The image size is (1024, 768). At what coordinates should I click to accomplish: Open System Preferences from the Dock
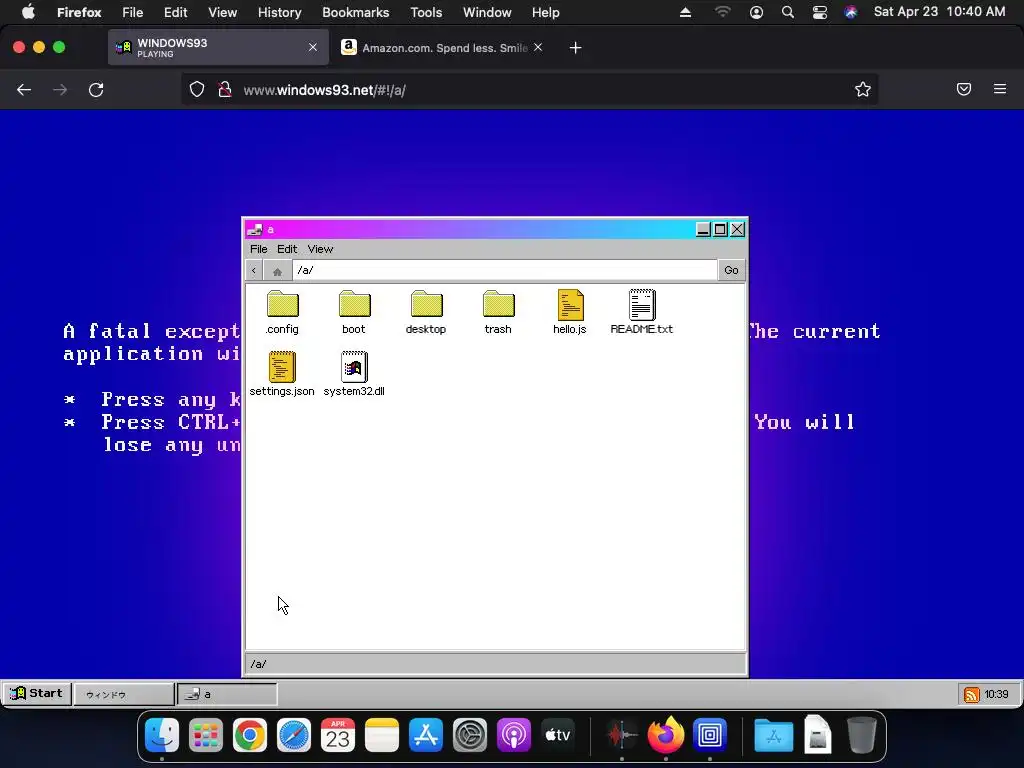click(470, 735)
